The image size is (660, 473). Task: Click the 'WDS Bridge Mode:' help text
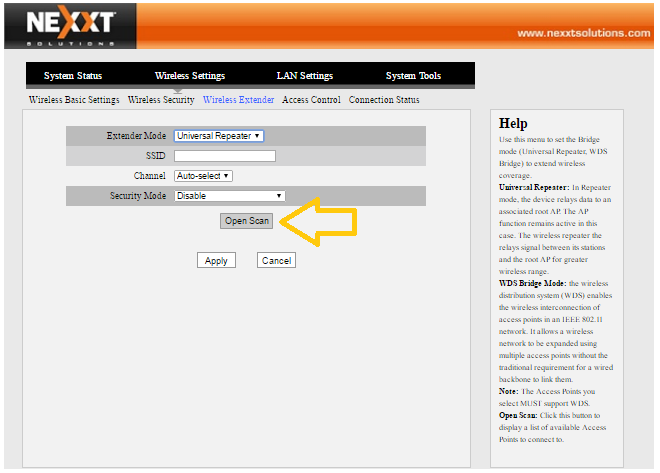tap(532, 283)
